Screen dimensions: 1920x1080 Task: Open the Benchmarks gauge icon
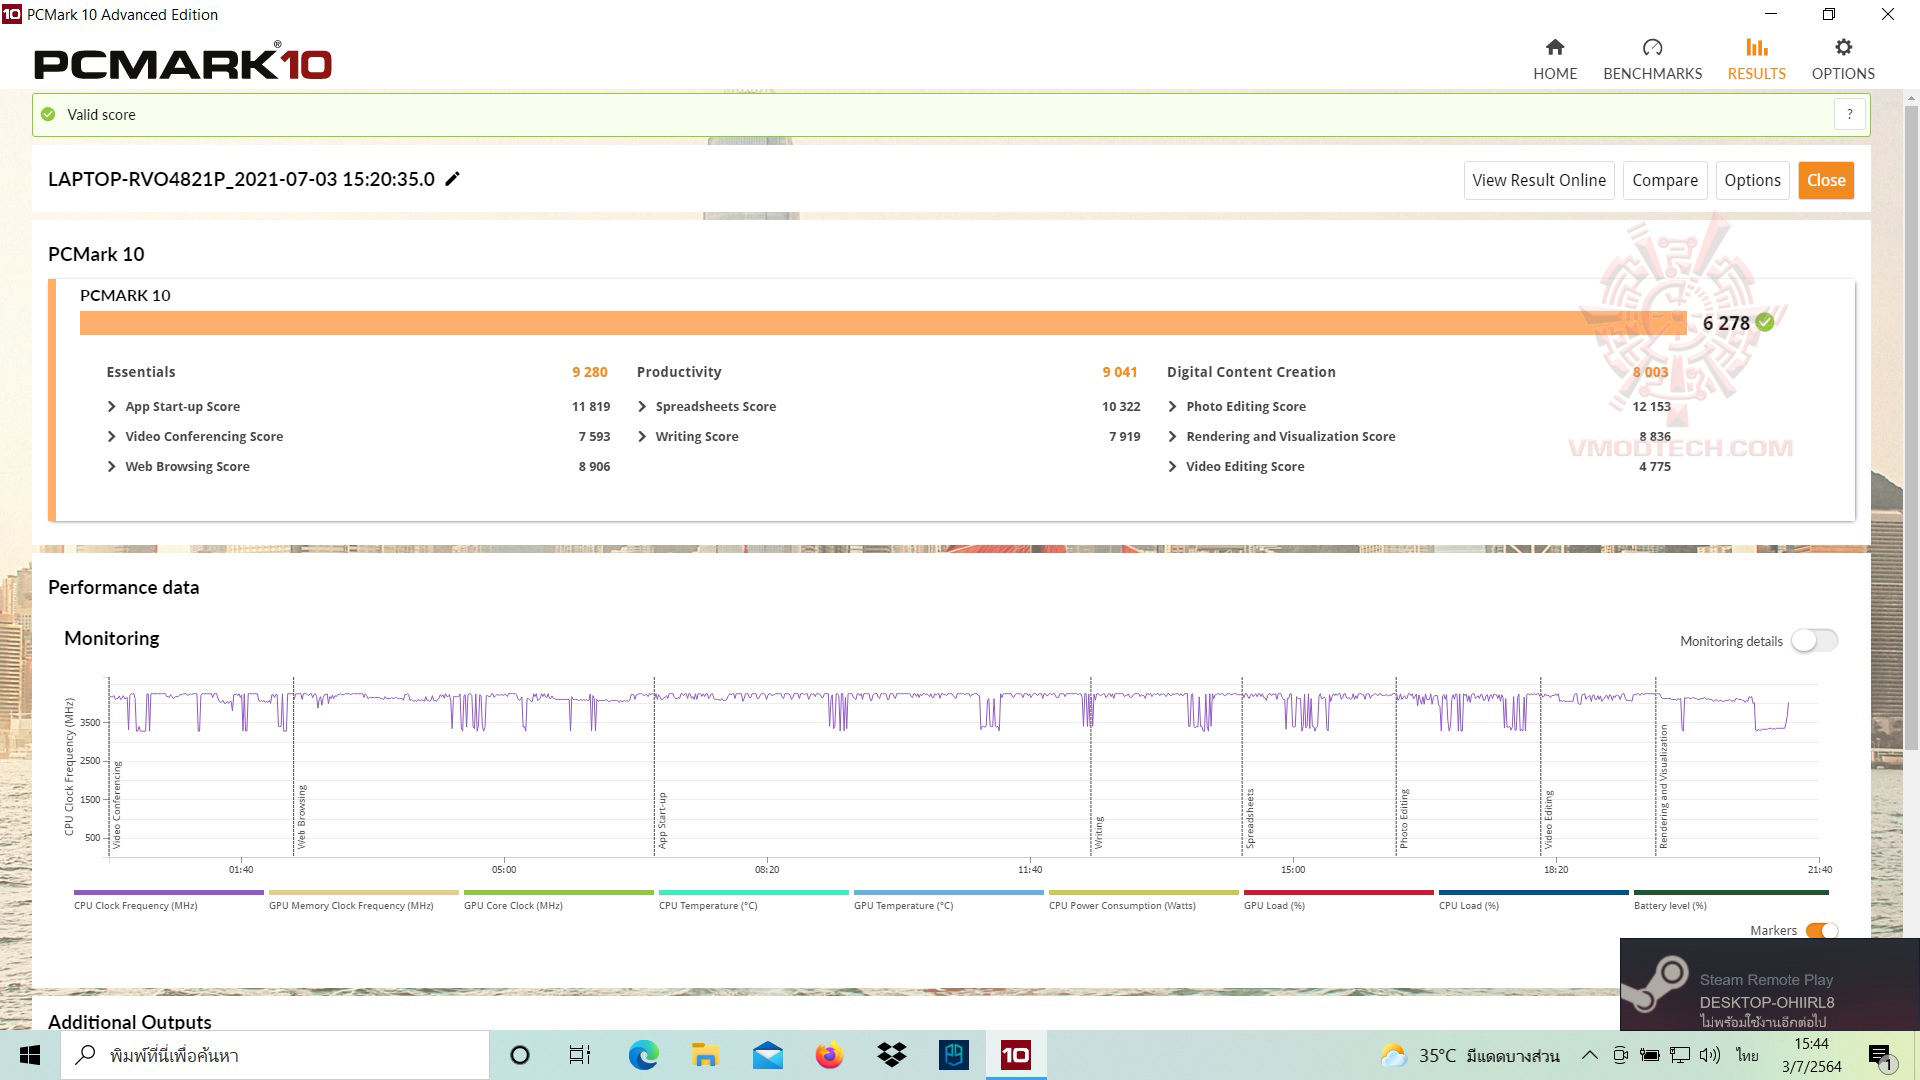(1652, 48)
